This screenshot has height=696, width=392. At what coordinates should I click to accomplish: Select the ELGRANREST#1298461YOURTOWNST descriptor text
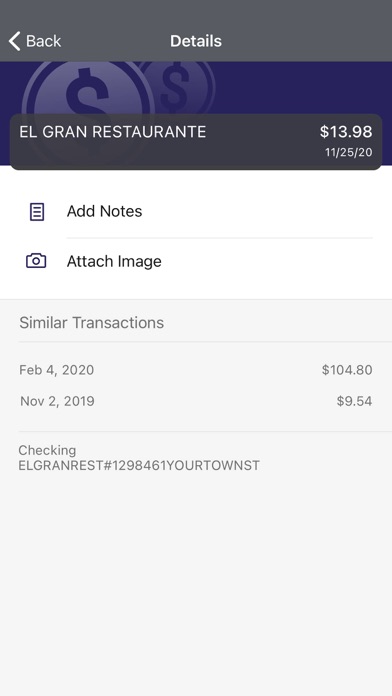pos(139,466)
